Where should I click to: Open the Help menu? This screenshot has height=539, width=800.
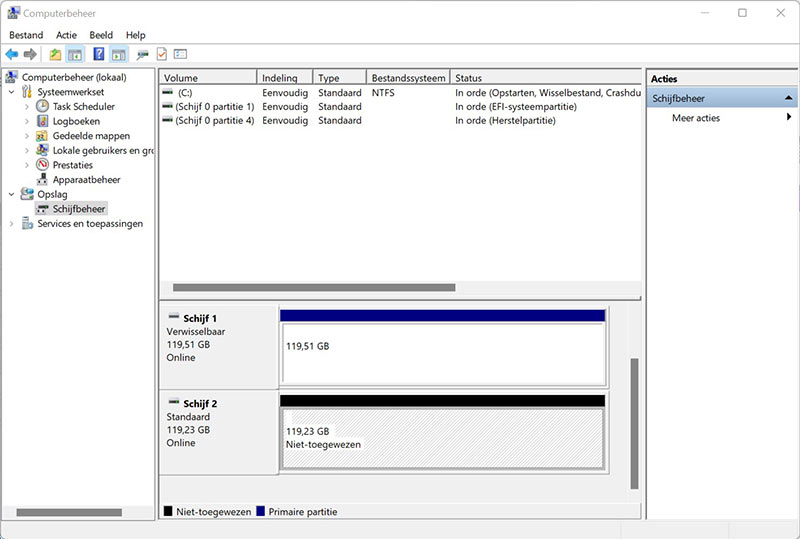click(136, 35)
